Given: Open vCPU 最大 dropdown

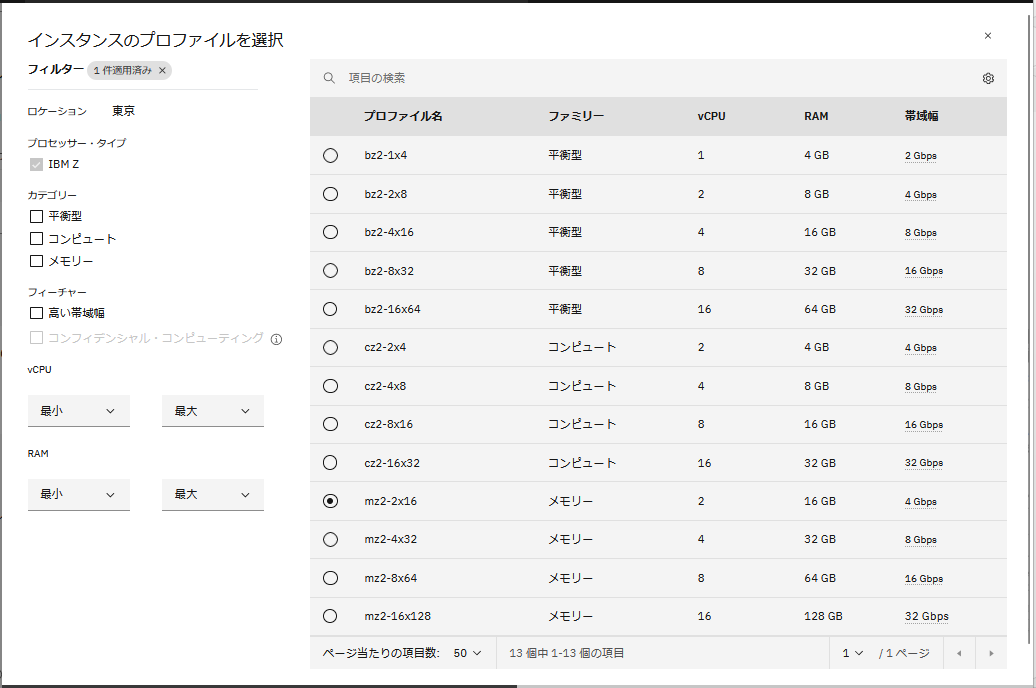Looking at the screenshot, I should coord(213,411).
